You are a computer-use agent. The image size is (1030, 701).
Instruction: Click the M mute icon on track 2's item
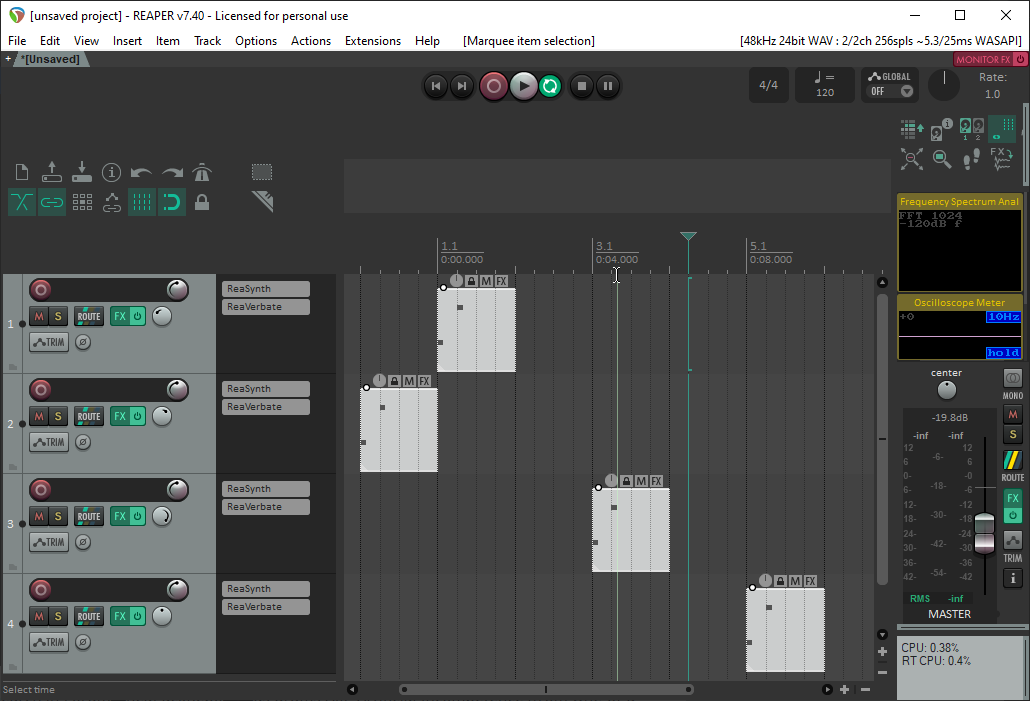pos(409,381)
